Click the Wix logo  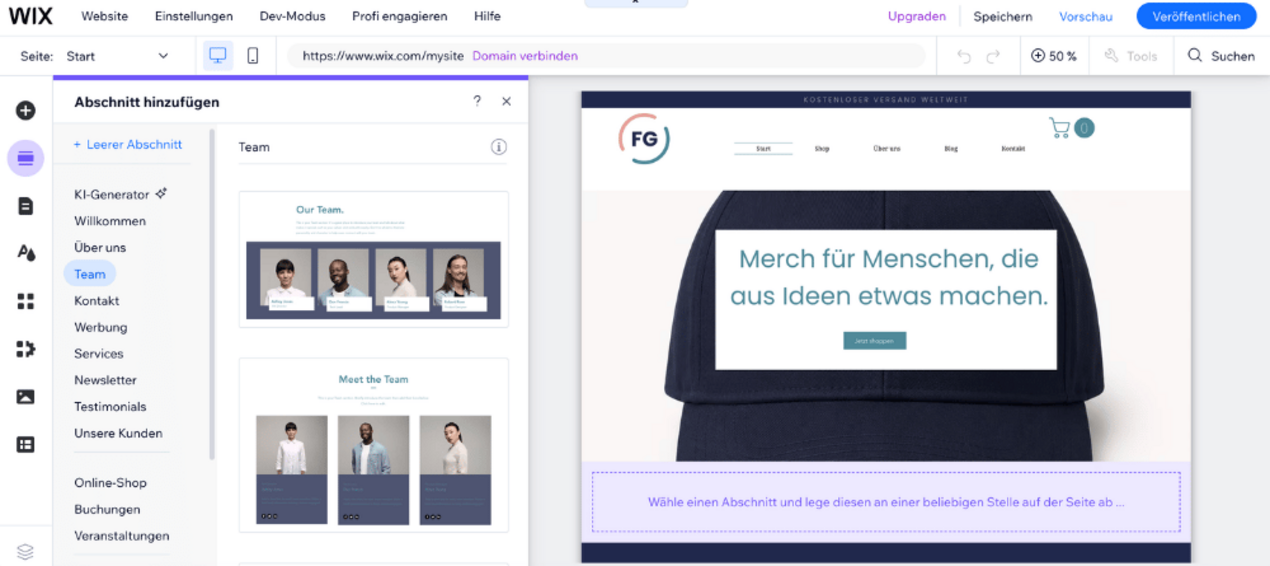click(30, 16)
